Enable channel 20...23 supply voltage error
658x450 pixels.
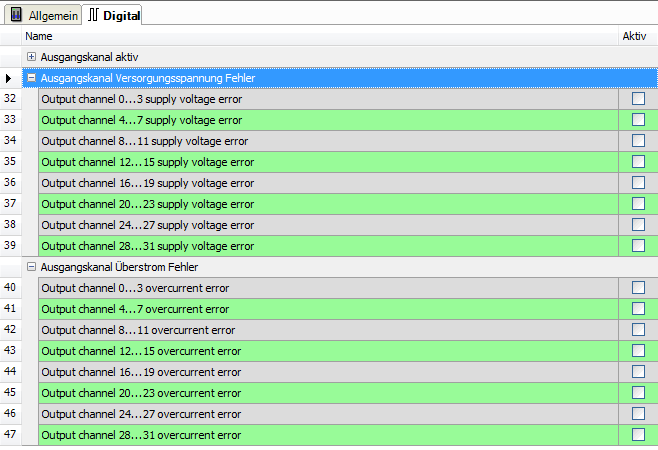pyautogui.click(x=638, y=204)
